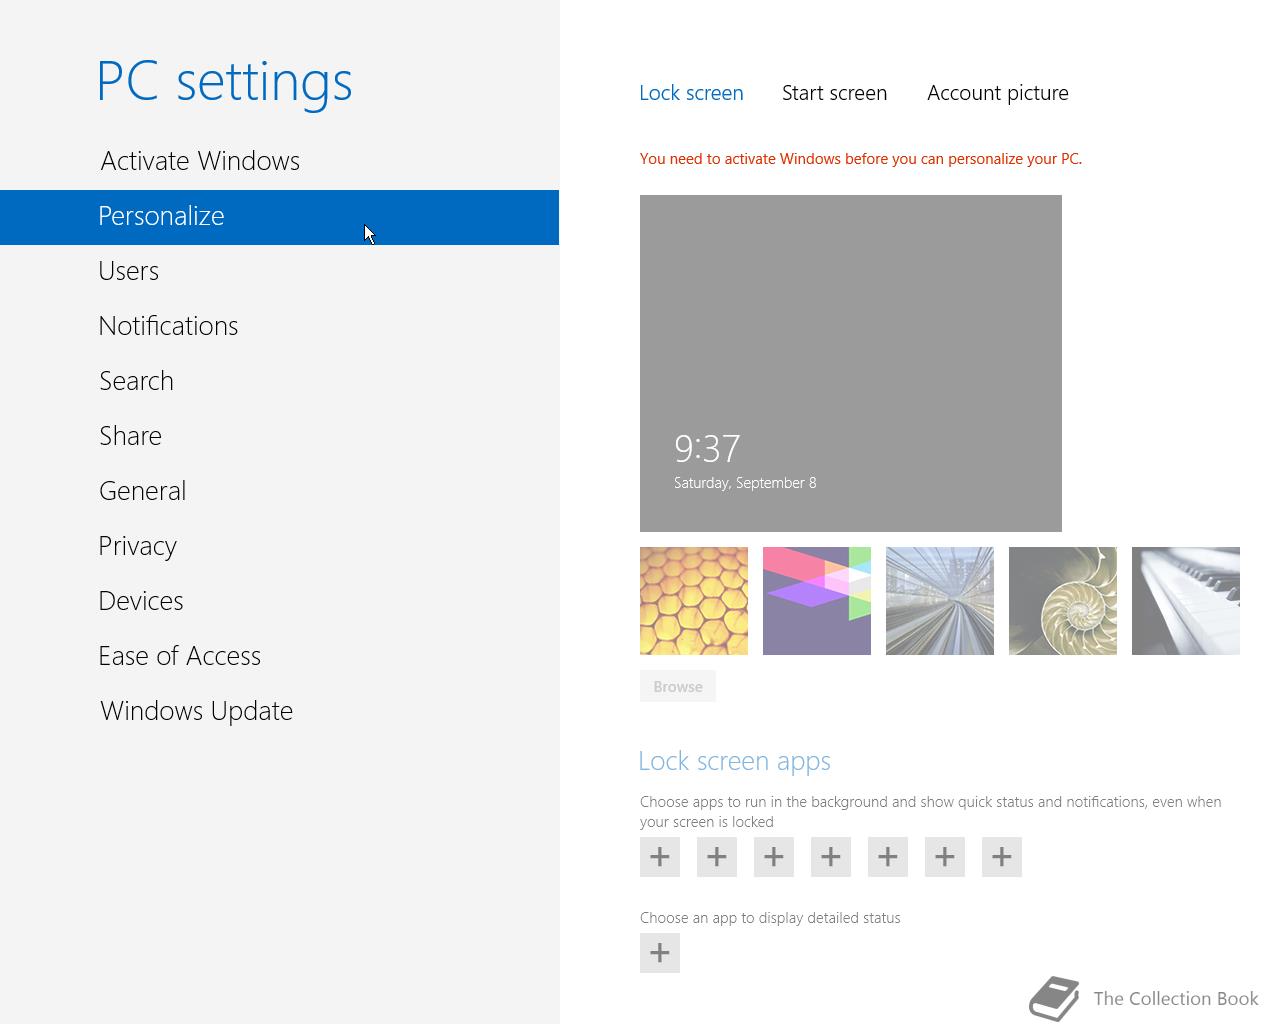Add sixth quick status lock screen app

pos(945,857)
